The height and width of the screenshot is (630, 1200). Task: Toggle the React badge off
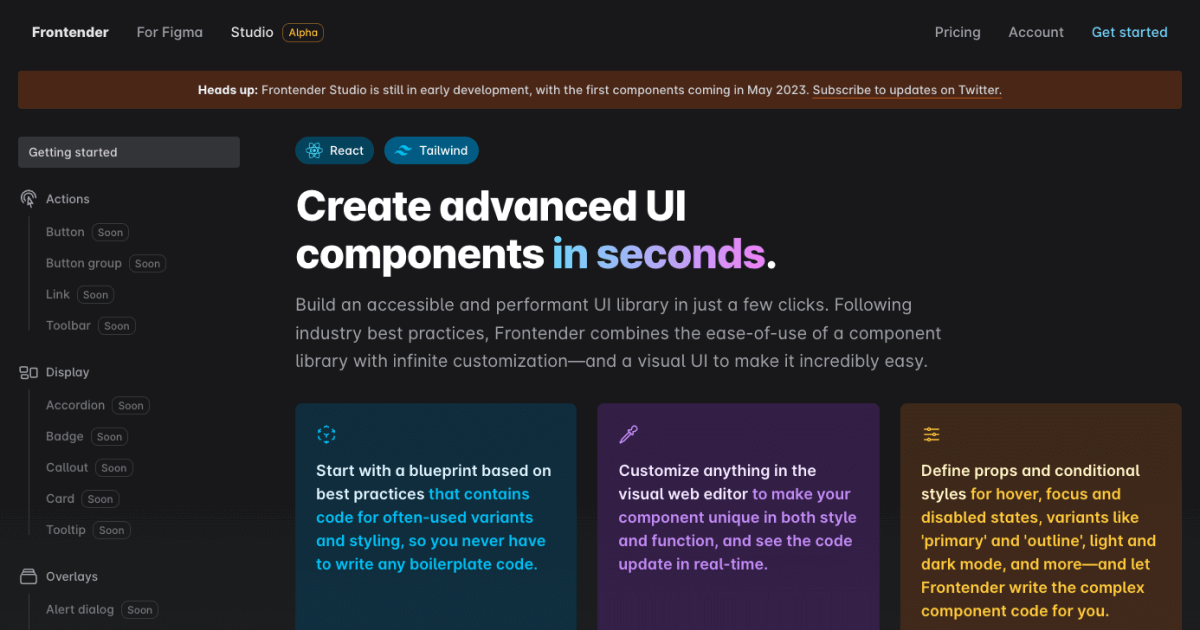334,150
